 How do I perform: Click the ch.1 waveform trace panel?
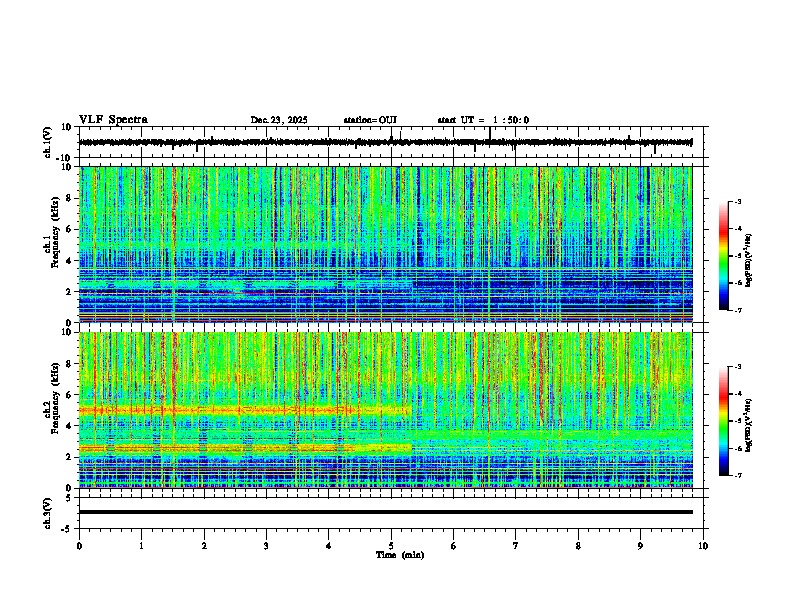click(x=390, y=142)
